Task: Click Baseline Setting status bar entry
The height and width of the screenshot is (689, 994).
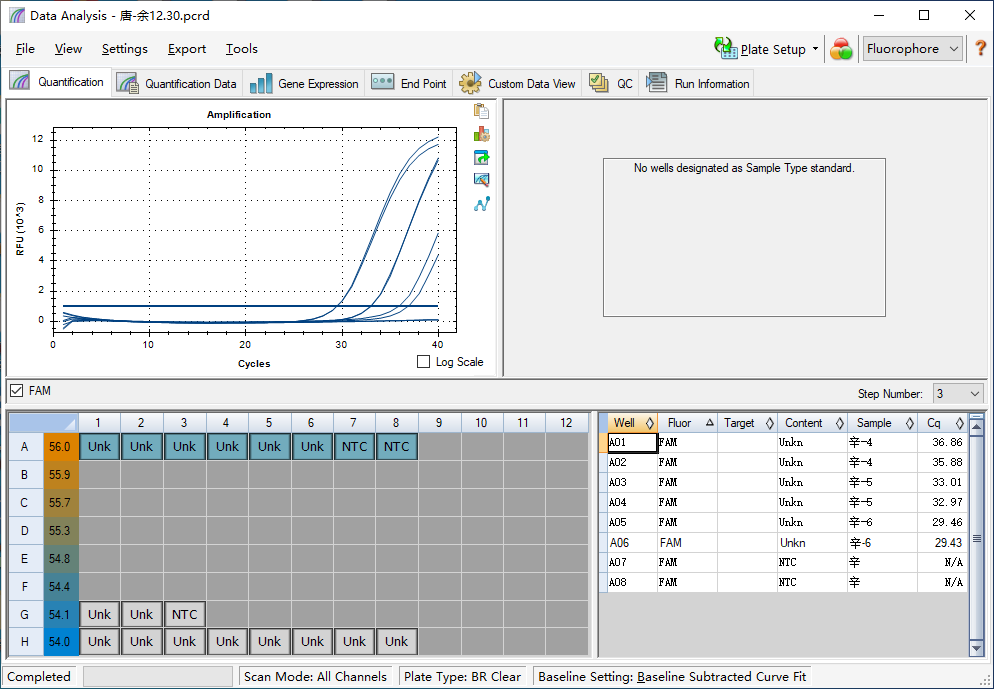Action: [672, 676]
